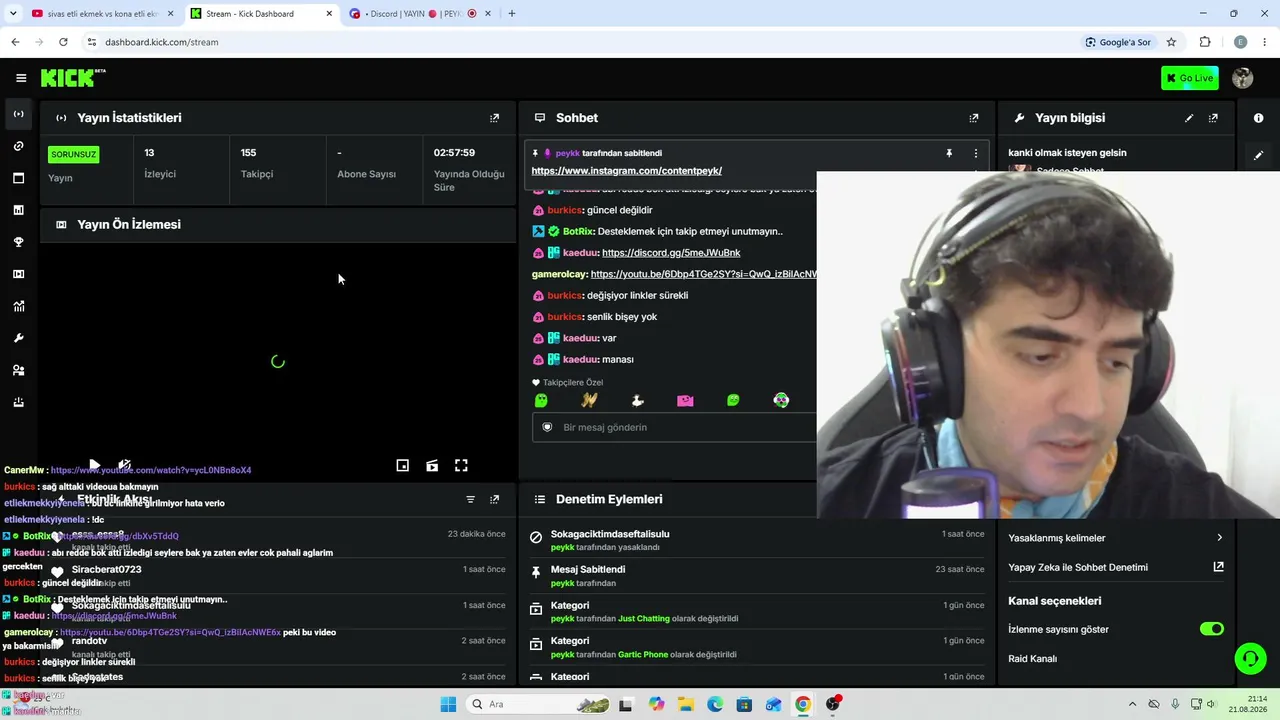Screen dimensions: 1280x720
Task: Open a new browser tab
Action: point(512,14)
